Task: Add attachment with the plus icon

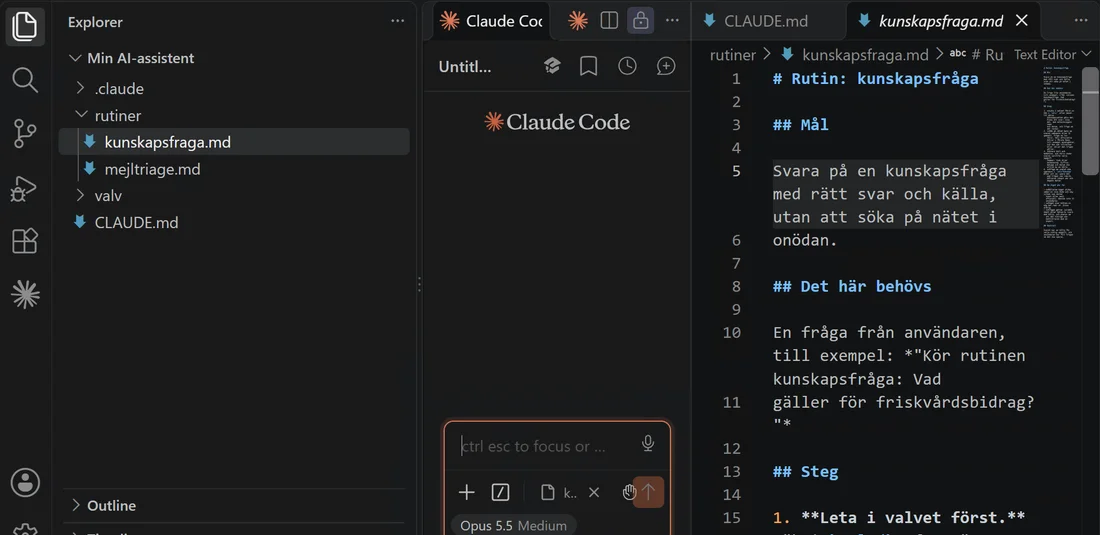Action: (x=467, y=492)
